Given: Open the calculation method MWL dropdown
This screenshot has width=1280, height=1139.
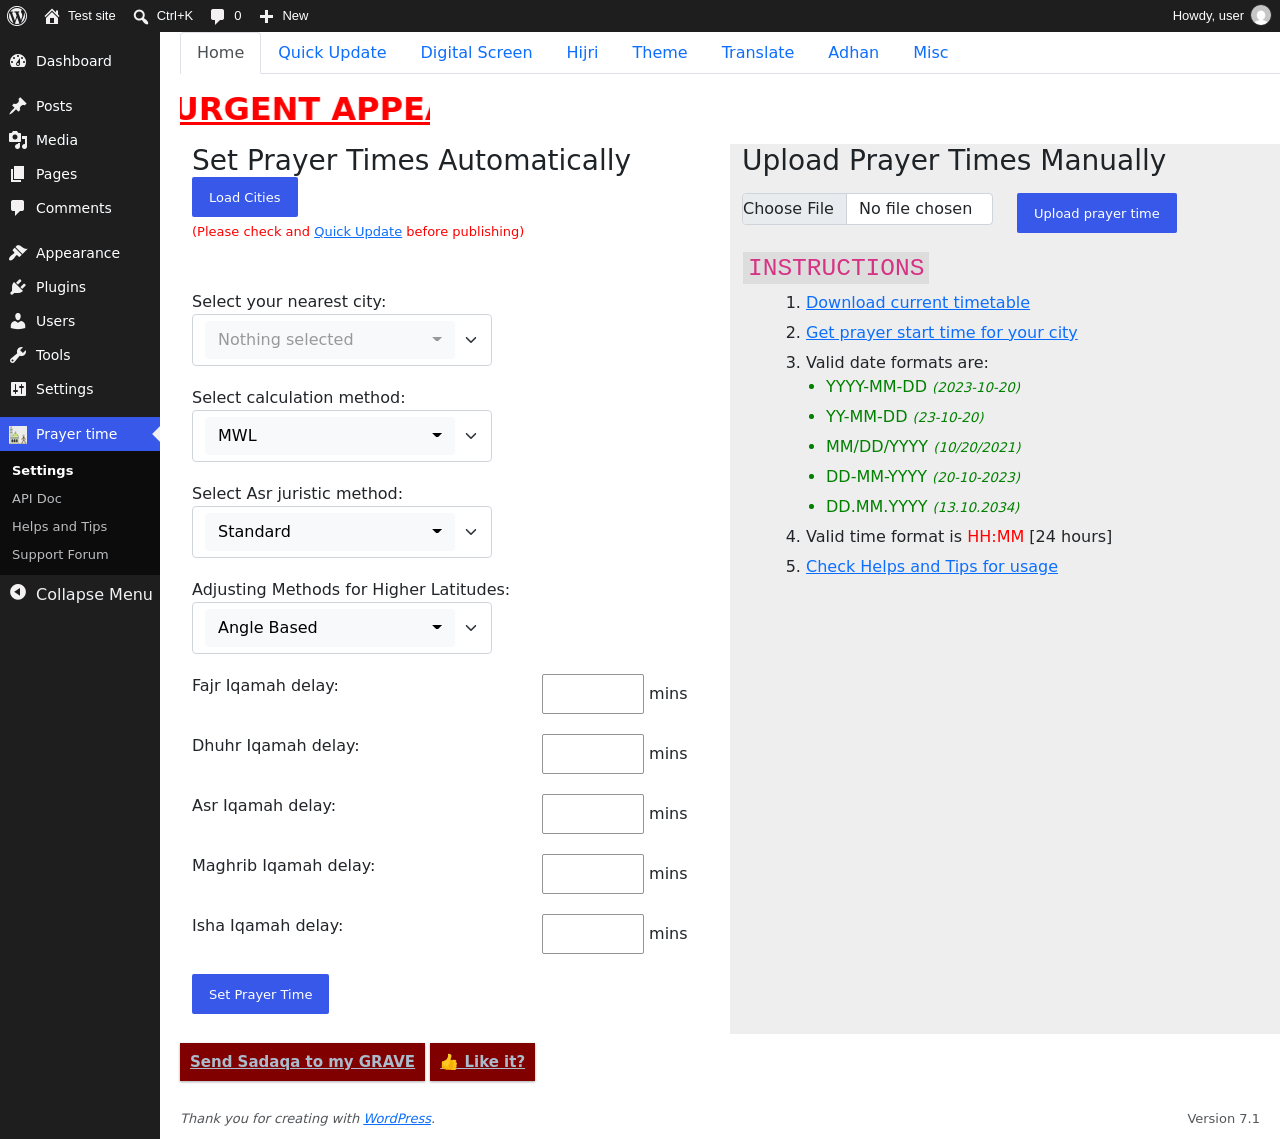Looking at the screenshot, I should (342, 436).
